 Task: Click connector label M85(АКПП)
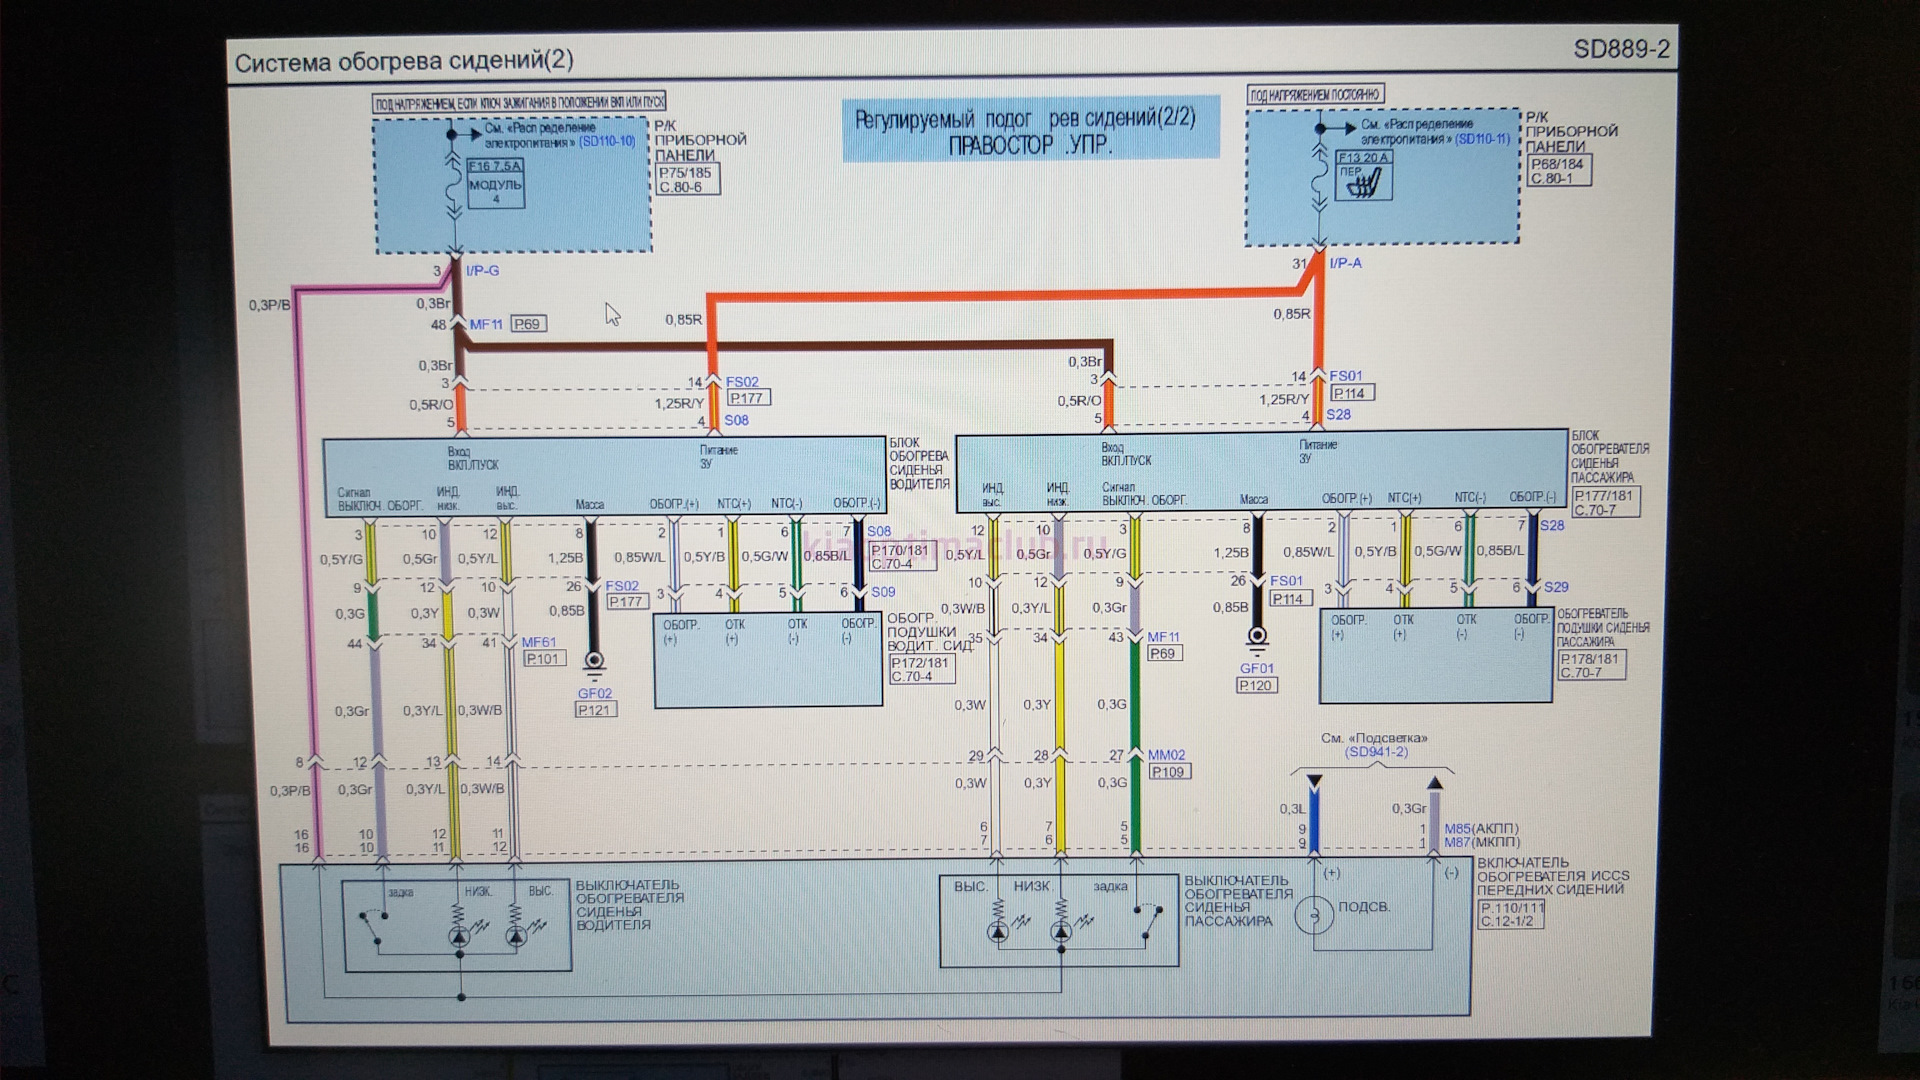click(1481, 828)
